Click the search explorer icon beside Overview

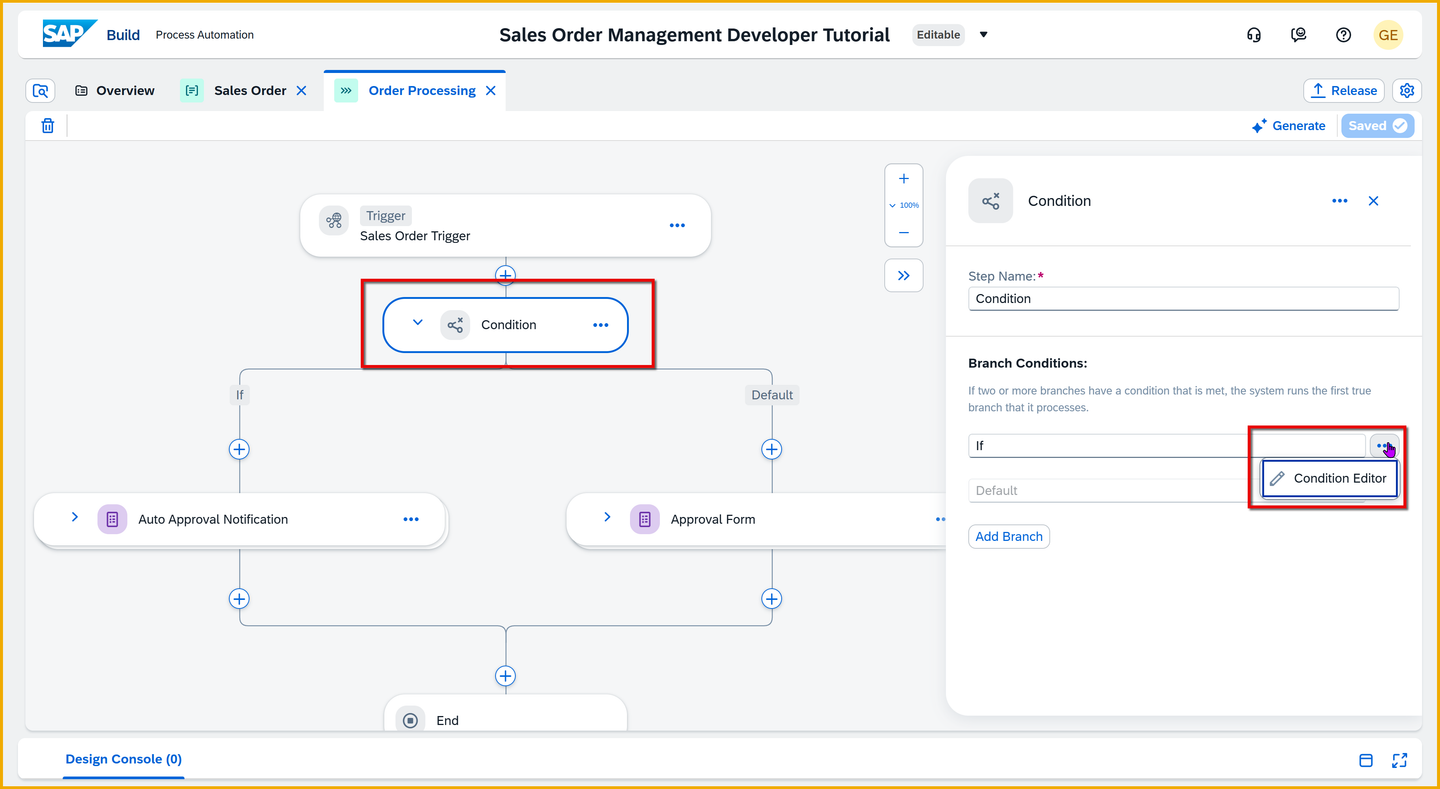(x=40, y=91)
